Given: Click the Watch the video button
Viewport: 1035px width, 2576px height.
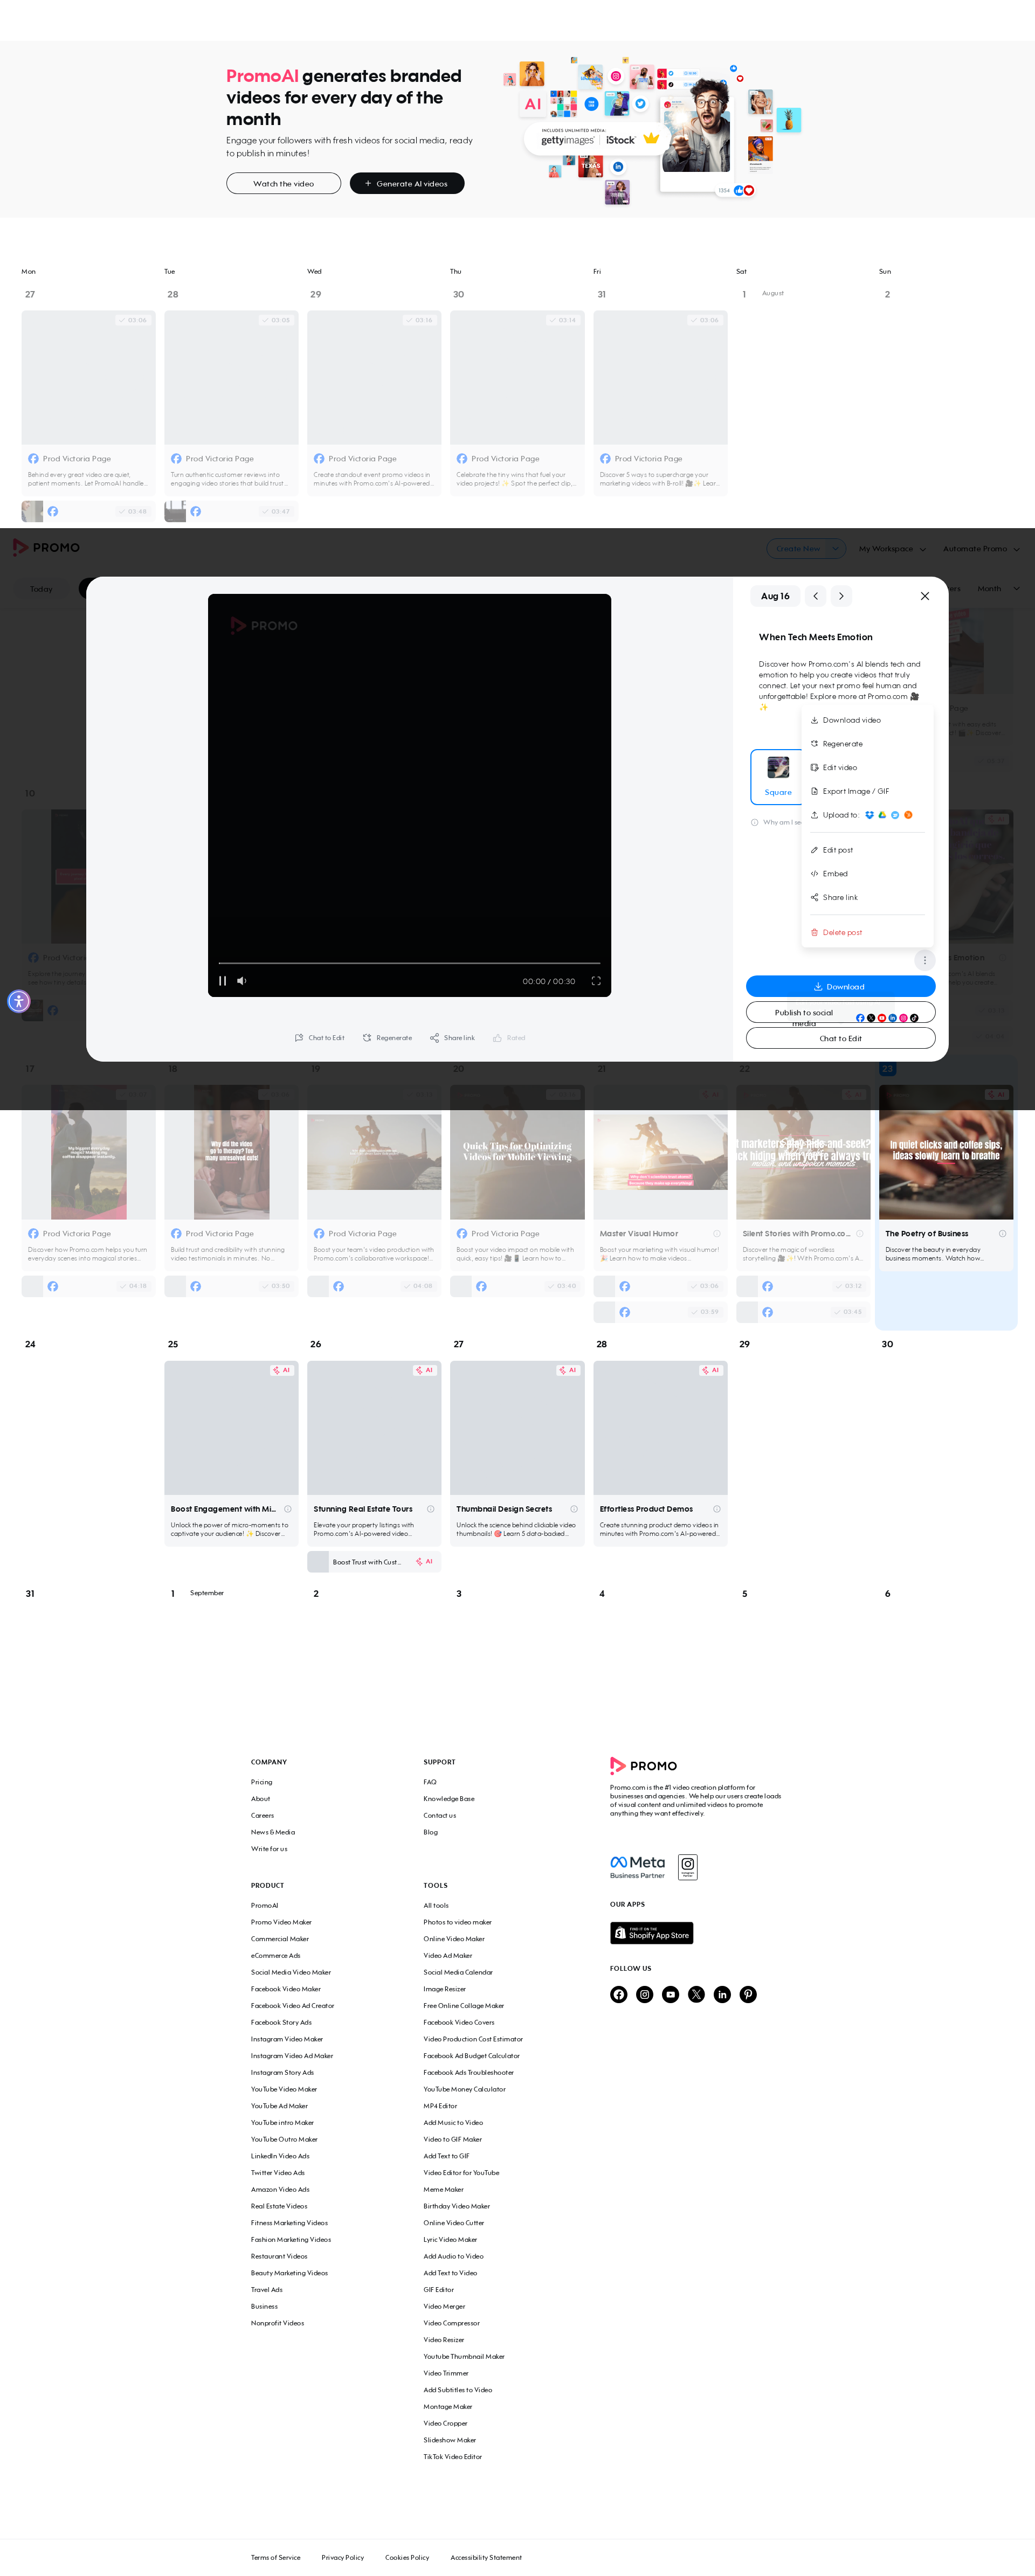Looking at the screenshot, I should (x=283, y=184).
